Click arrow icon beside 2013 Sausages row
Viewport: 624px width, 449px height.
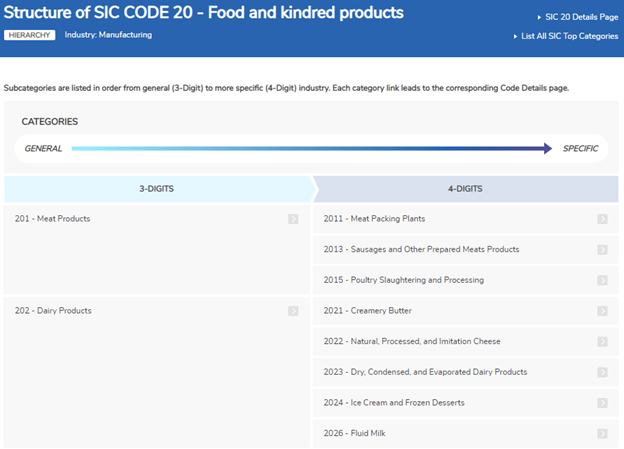603,250
